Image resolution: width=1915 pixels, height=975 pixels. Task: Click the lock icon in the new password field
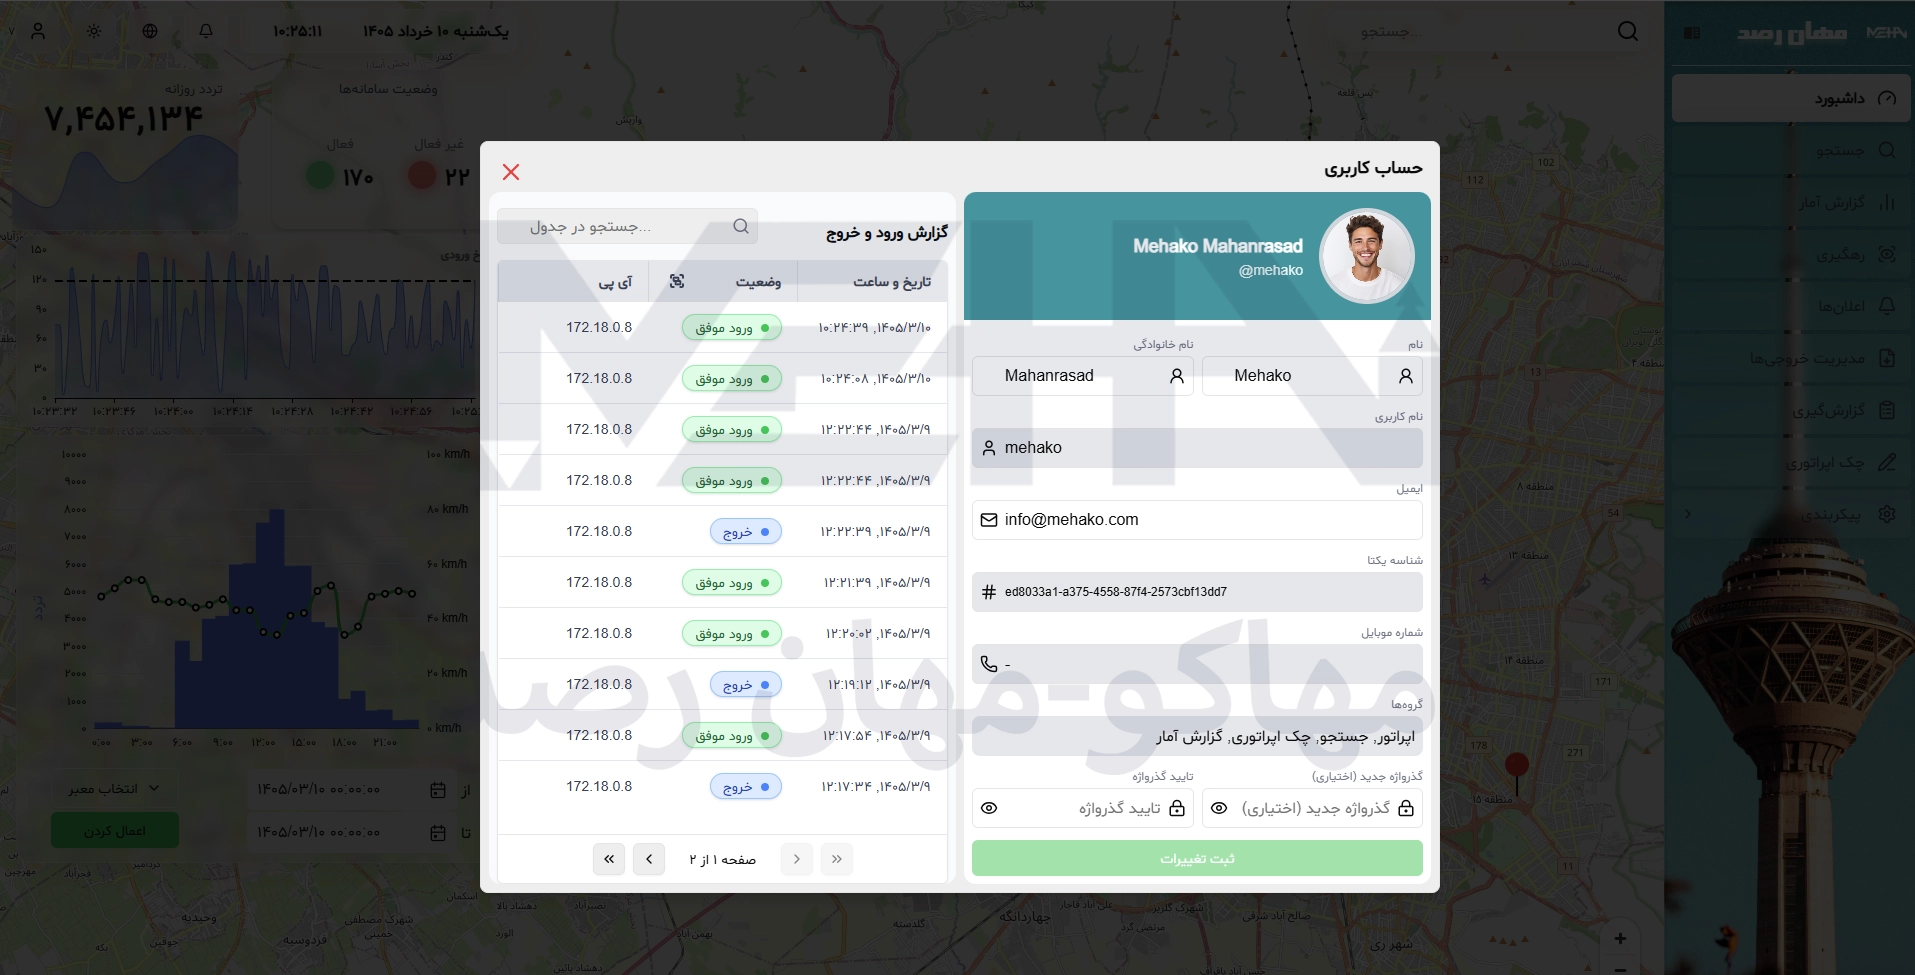tap(1405, 808)
